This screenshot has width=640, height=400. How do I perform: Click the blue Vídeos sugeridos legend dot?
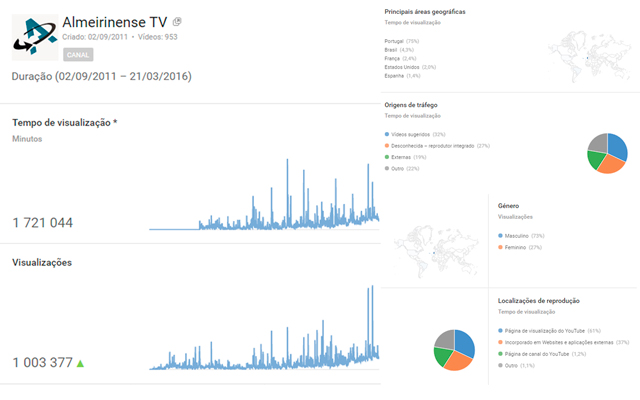[387, 134]
